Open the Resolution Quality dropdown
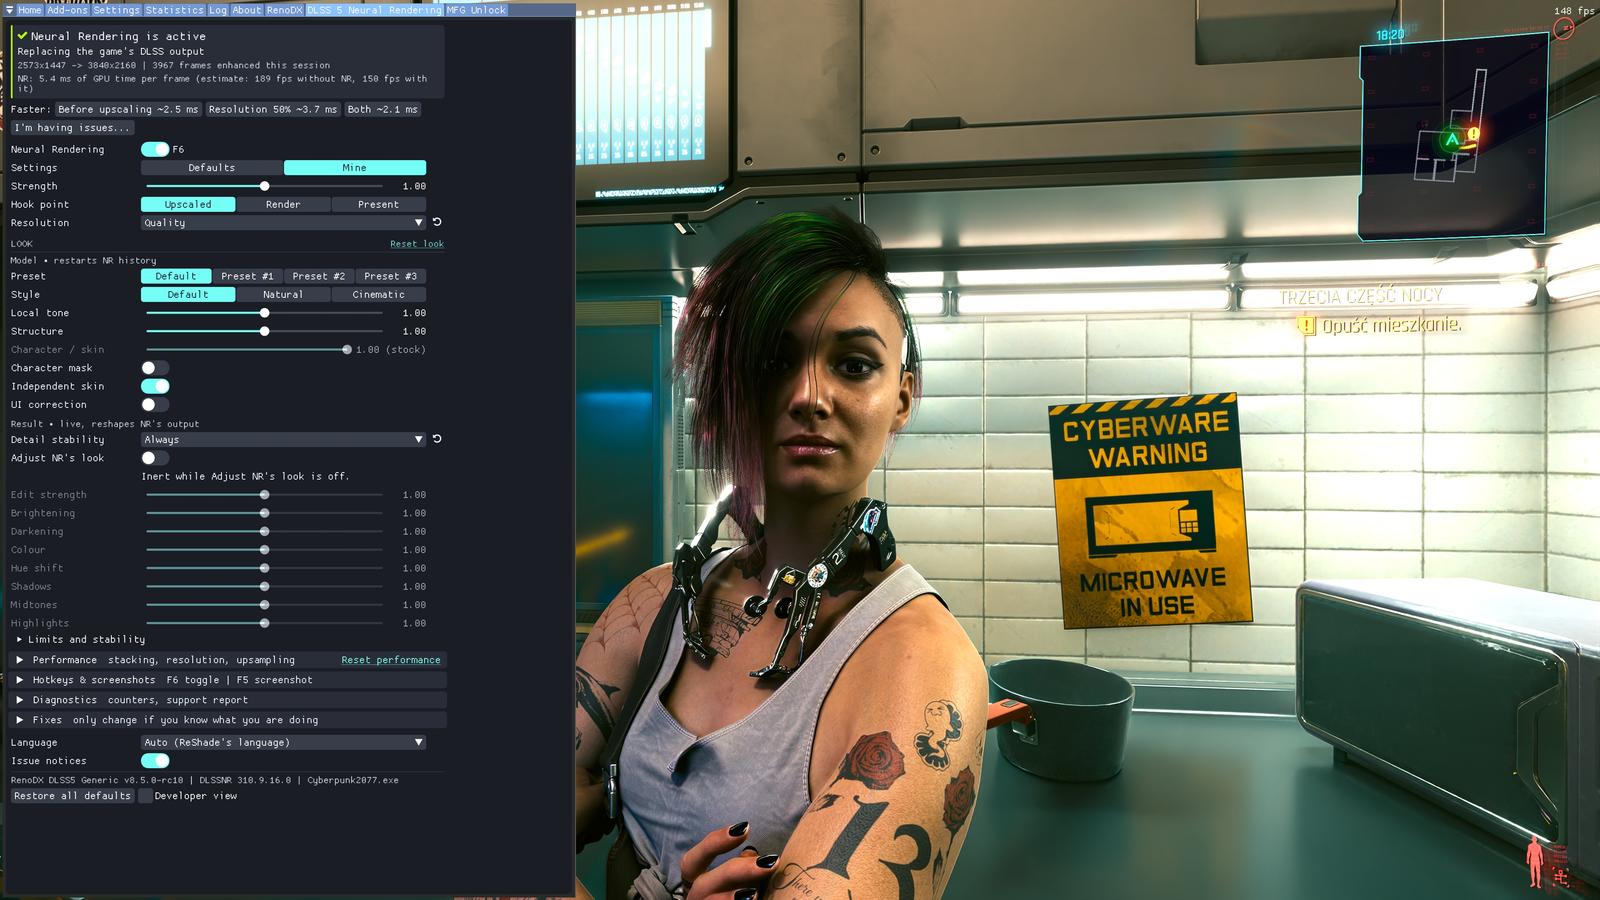This screenshot has width=1600, height=900. 283,222
